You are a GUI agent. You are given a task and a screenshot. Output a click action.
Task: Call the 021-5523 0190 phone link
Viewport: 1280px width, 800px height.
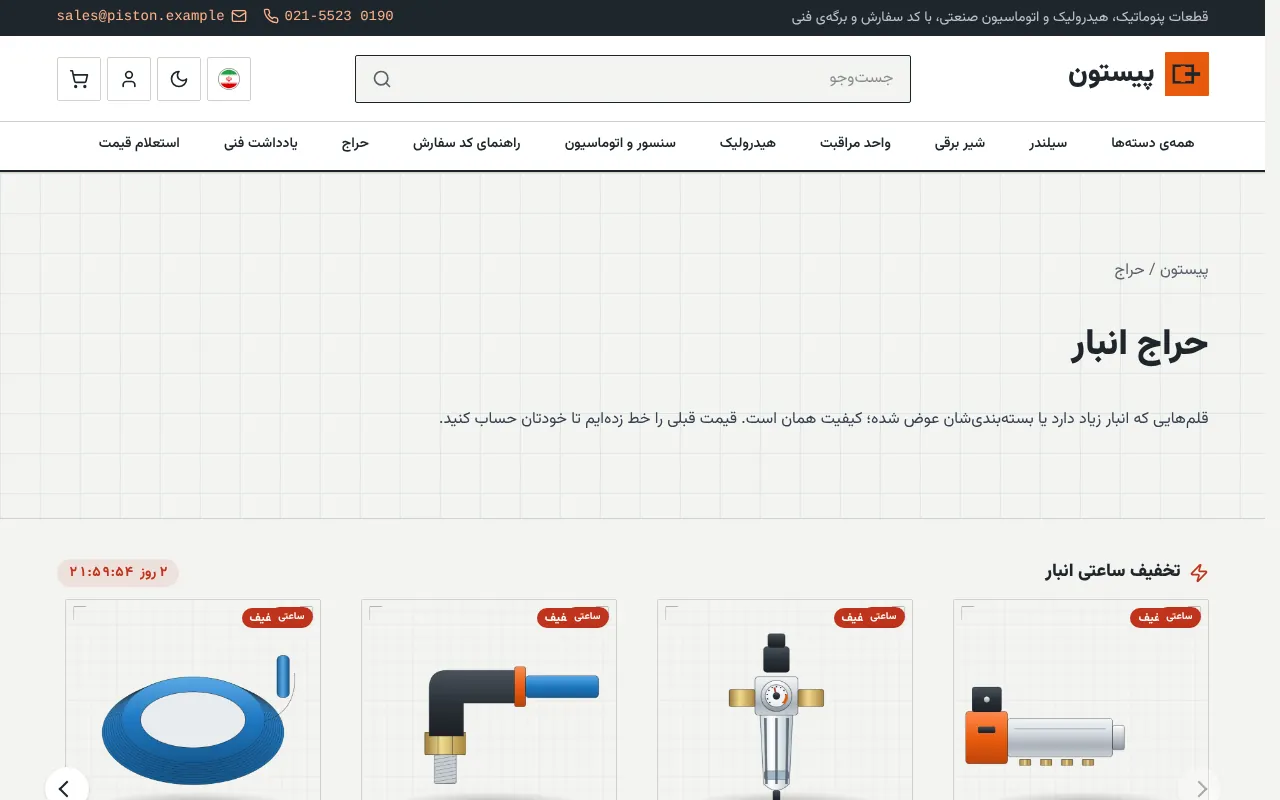tap(339, 16)
